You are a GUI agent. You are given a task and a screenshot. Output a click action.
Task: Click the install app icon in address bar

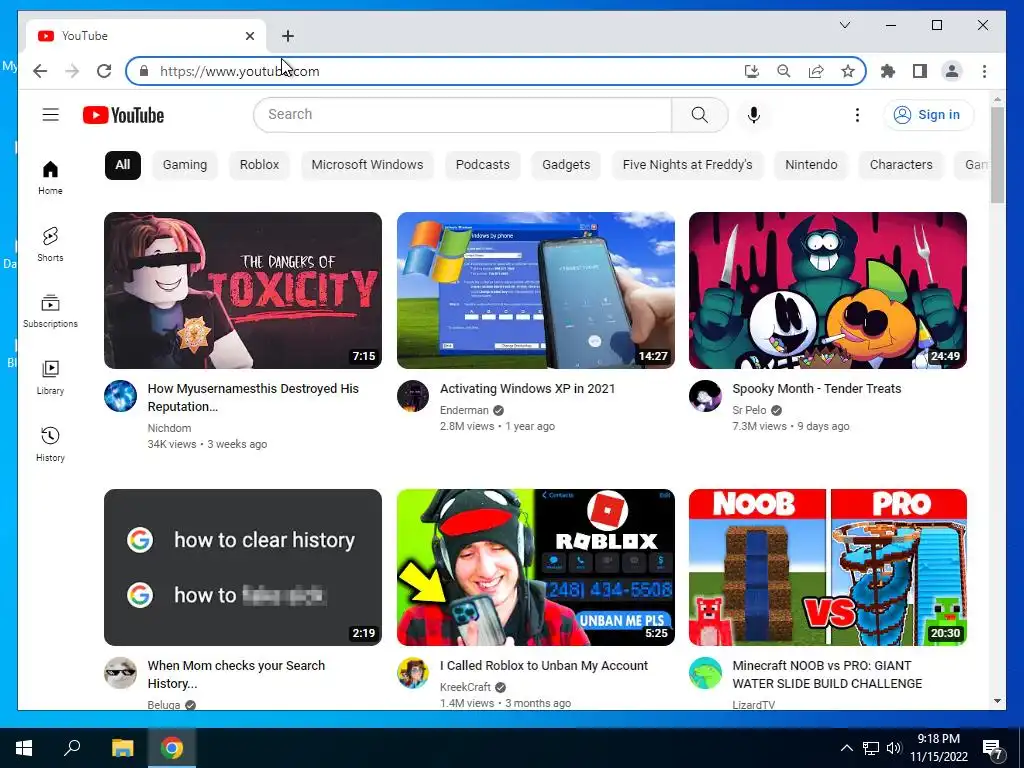(x=752, y=71)
